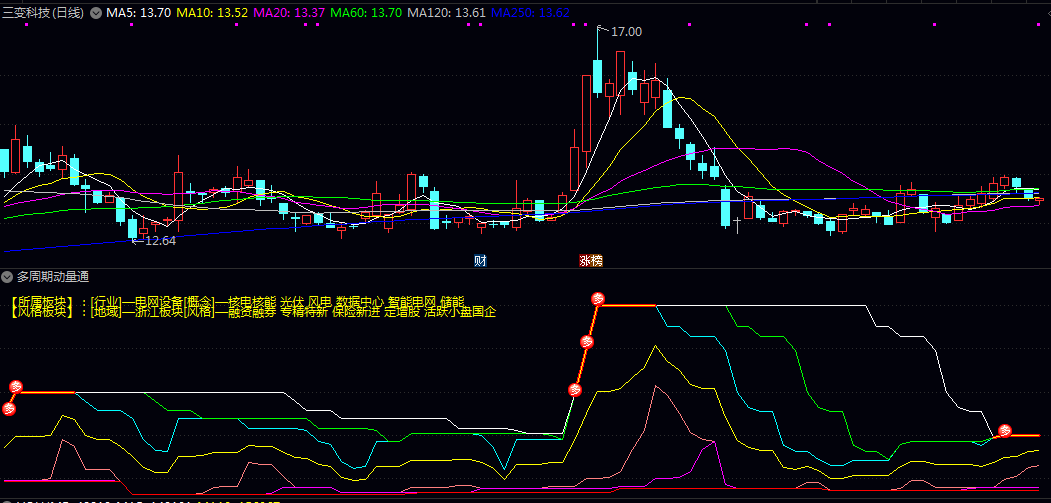Viewport: 1051px width, 503px height.
Task: Click the 三变科技(日线) stock title
Action: click(43, 13)
